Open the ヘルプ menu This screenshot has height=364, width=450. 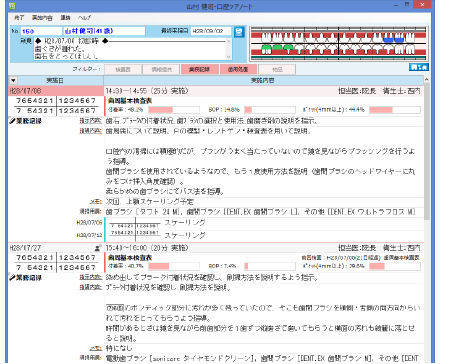84,18
